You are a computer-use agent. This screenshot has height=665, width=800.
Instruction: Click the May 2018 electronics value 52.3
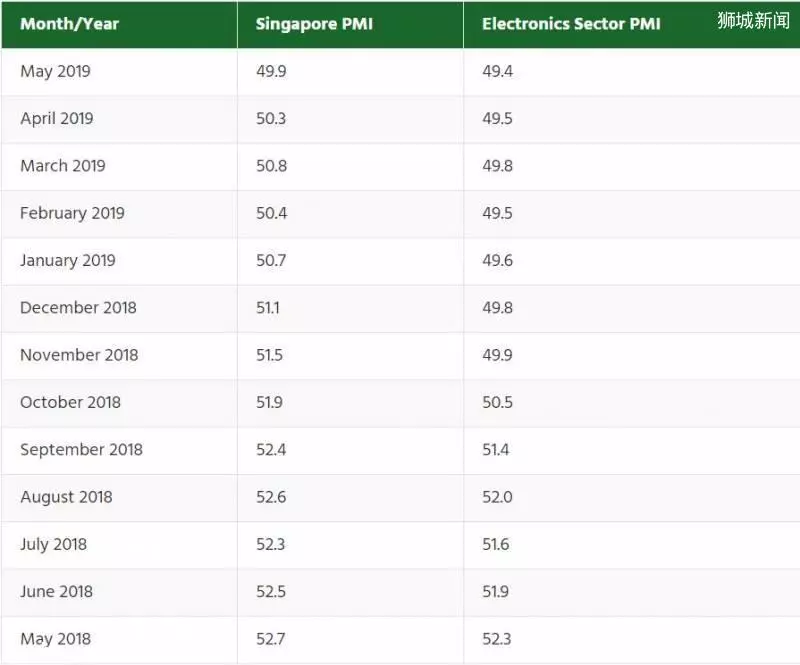(497, 639)
